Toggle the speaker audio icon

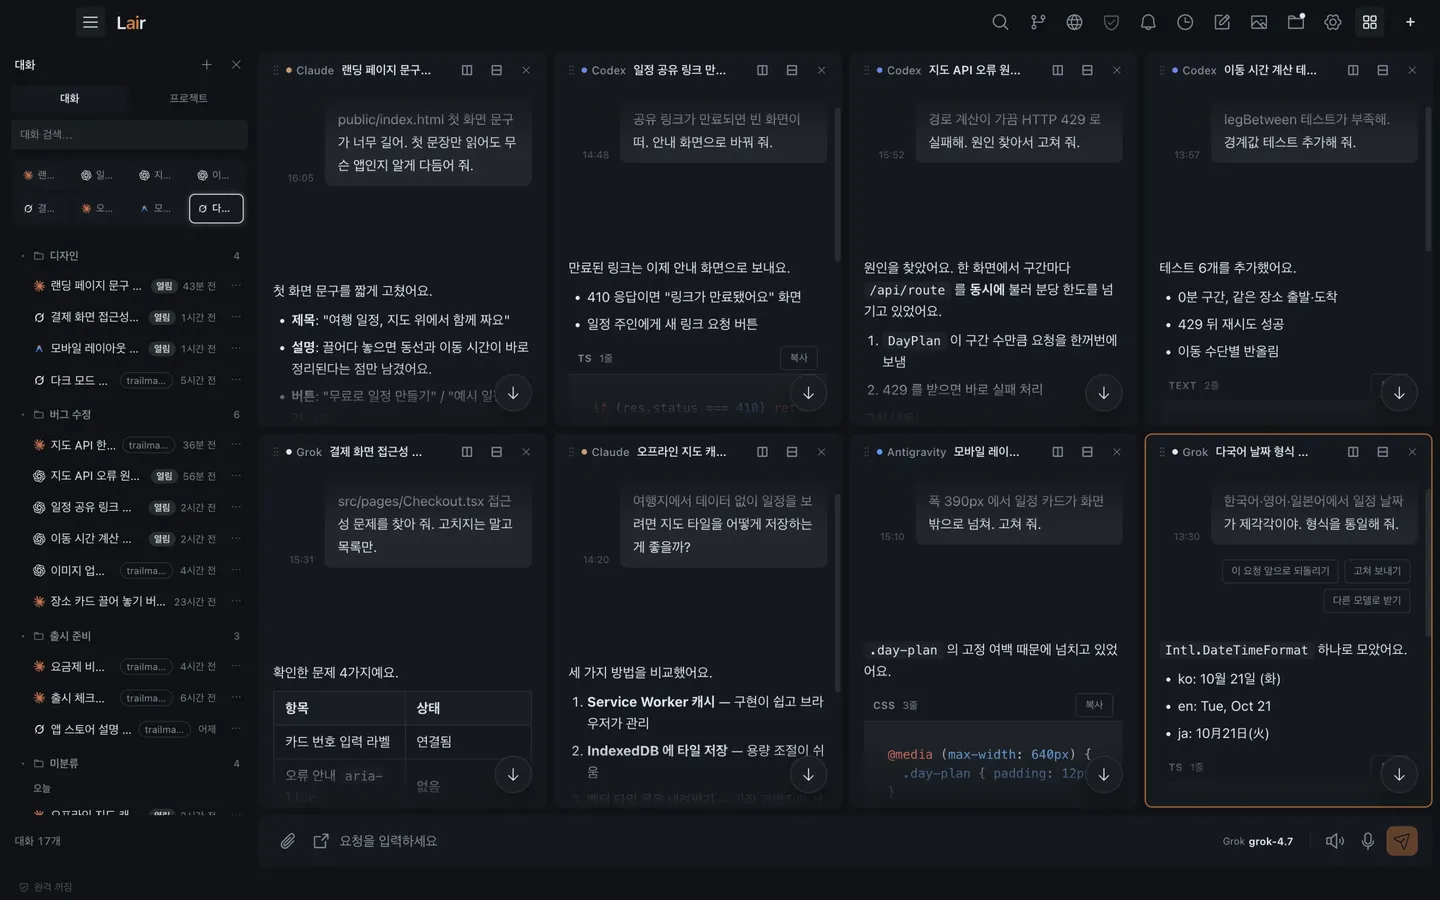(1334, 841)
